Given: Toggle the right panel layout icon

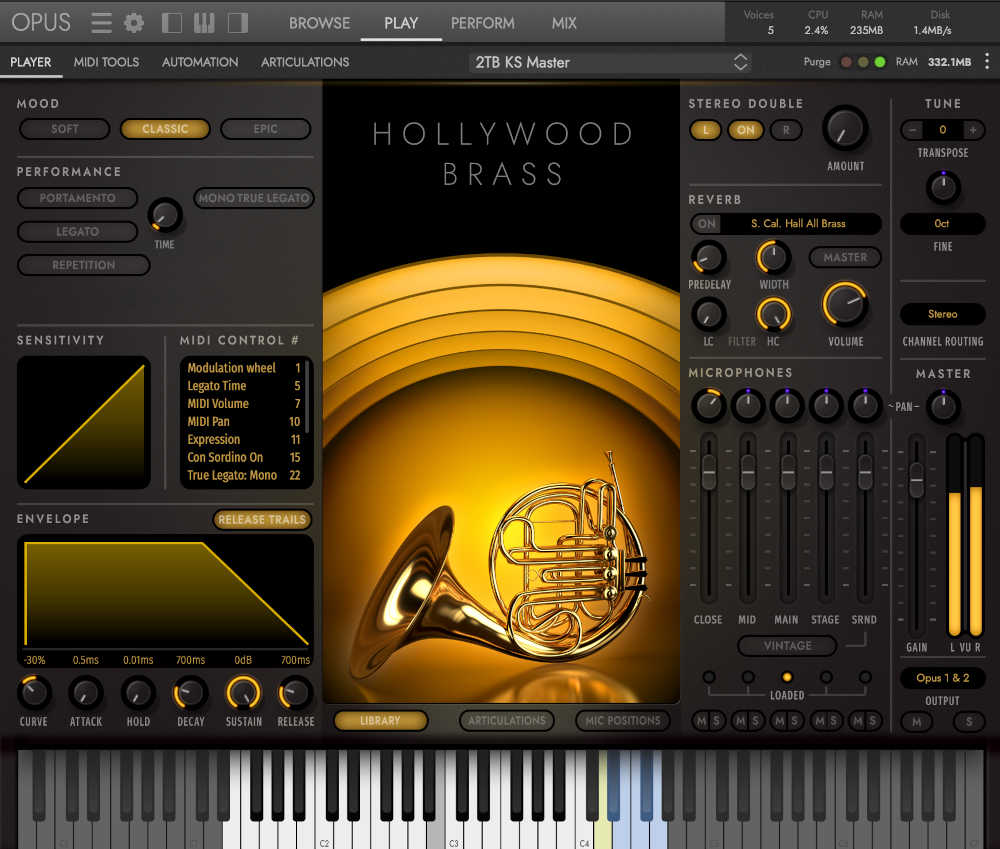Looking at the screenshot, I should pyautogui.click(x=236, y=22).
